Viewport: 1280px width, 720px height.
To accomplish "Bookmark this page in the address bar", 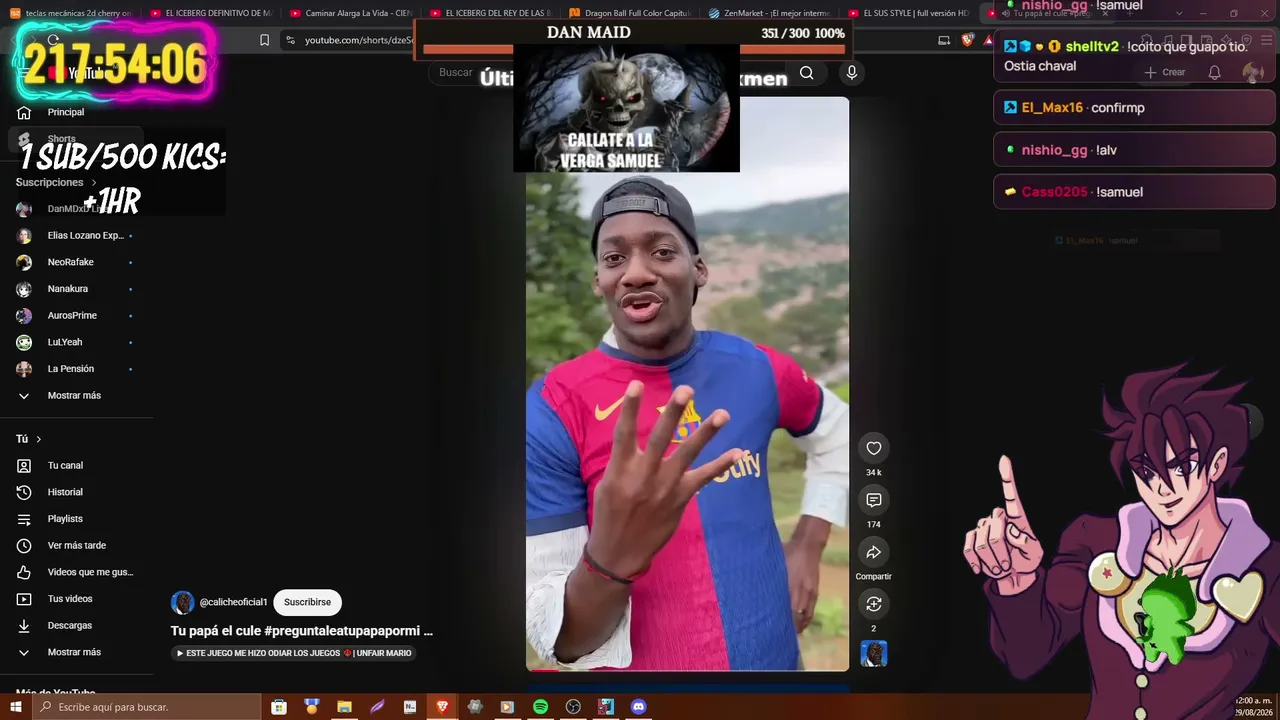I will click(x=264, y=40).
